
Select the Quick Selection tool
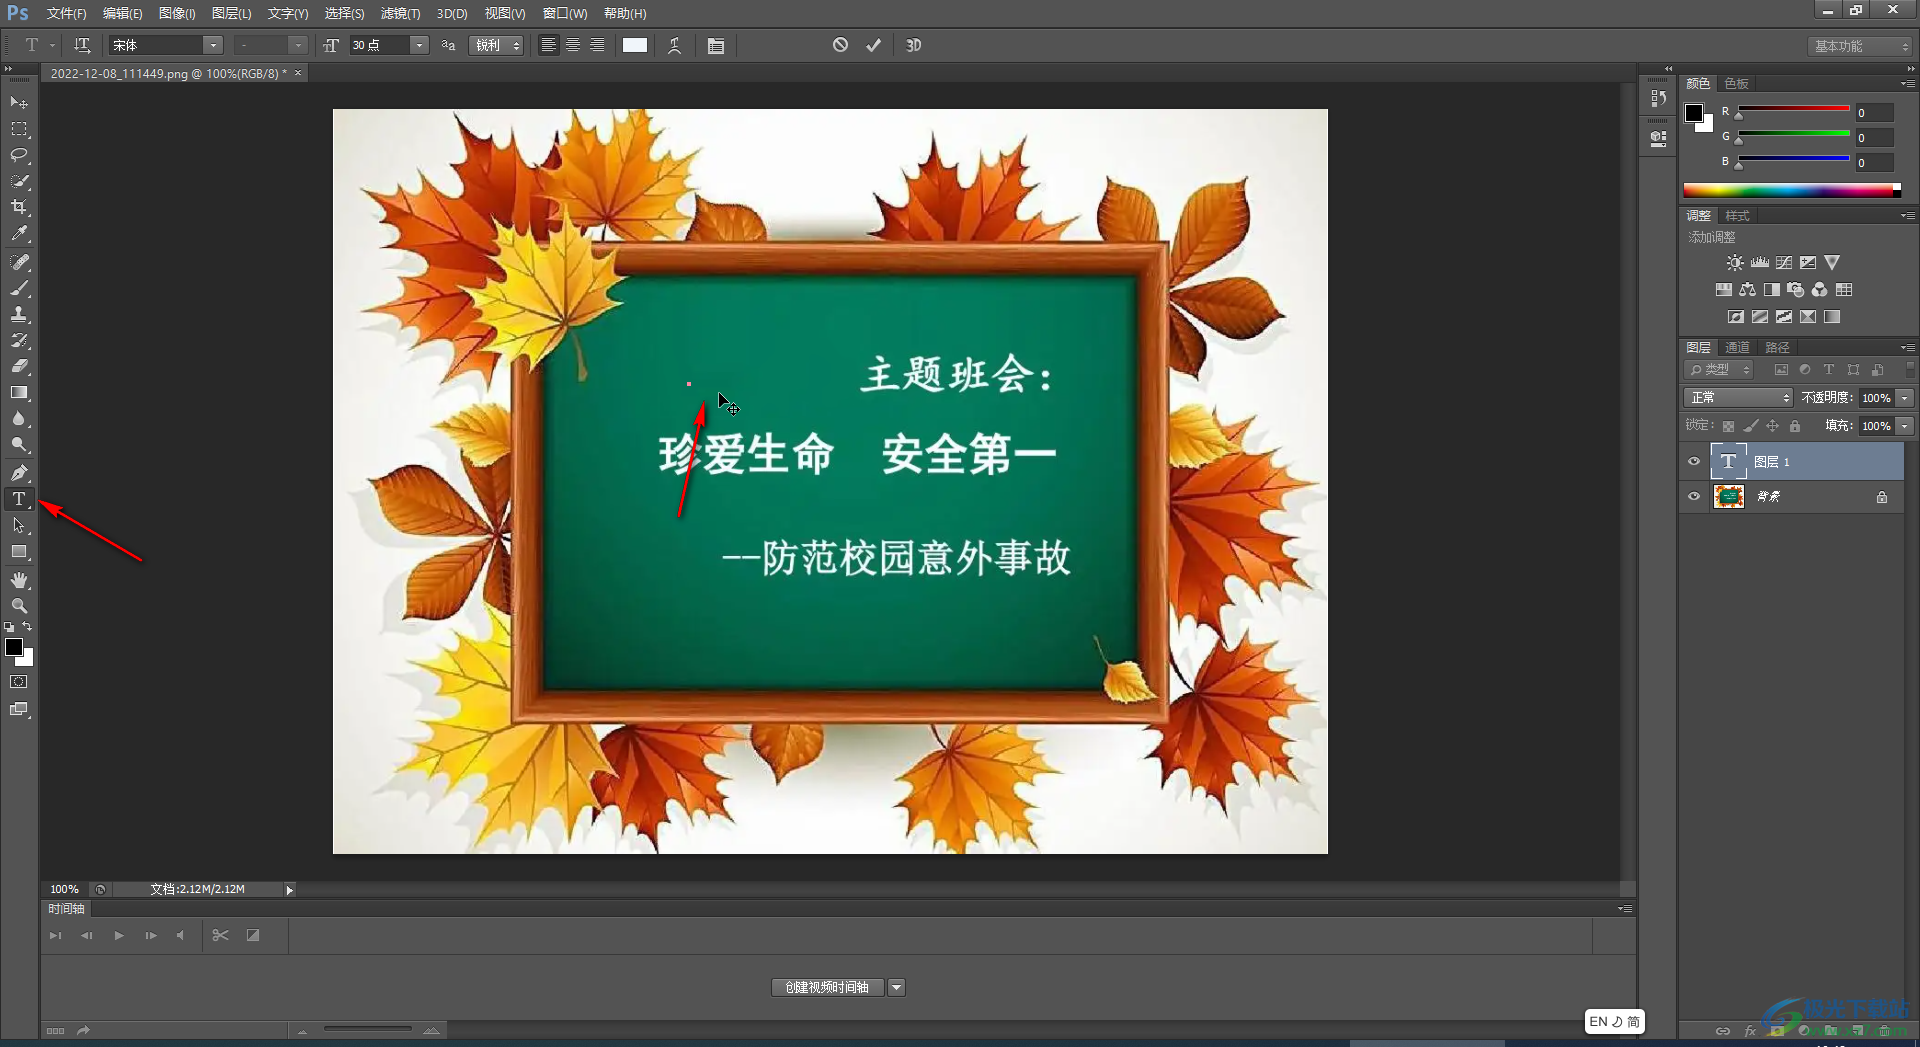coord(19,181)
